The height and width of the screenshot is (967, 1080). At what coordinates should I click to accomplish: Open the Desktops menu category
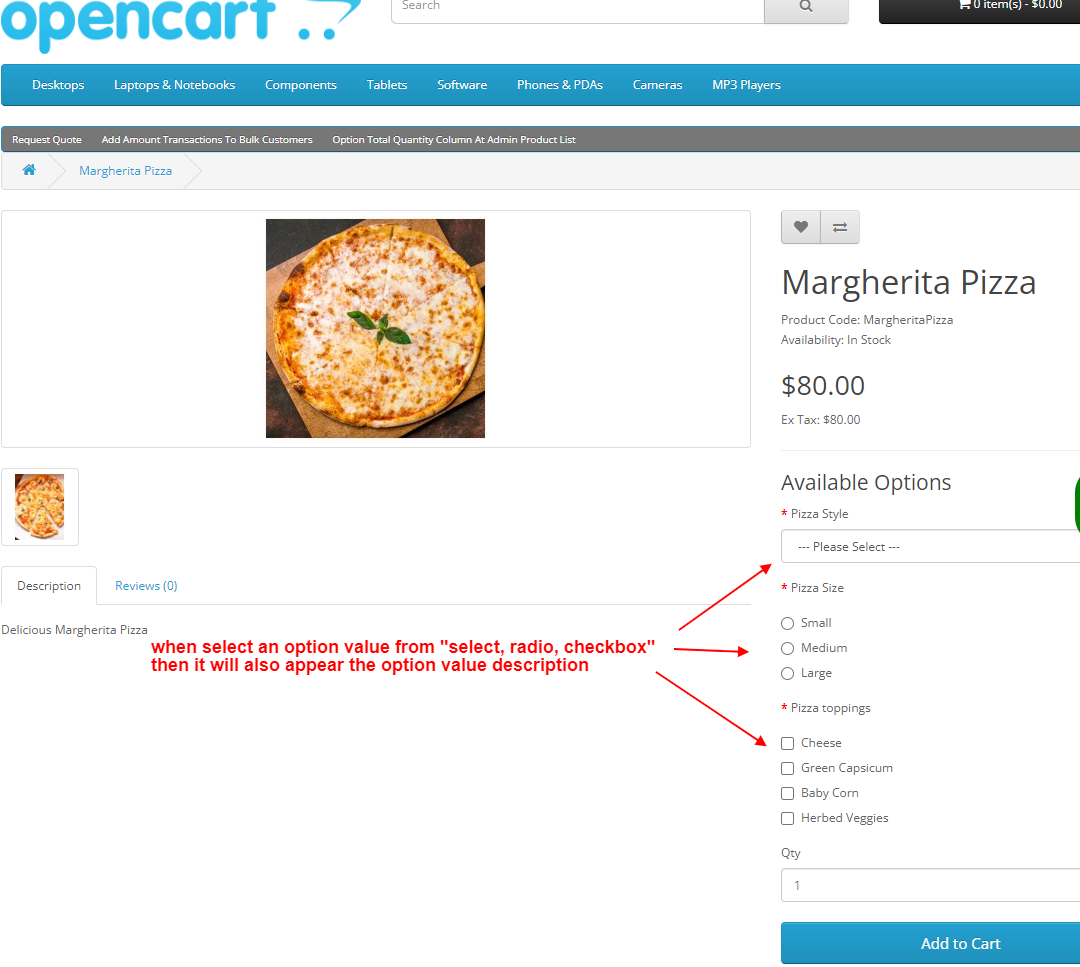58,85
